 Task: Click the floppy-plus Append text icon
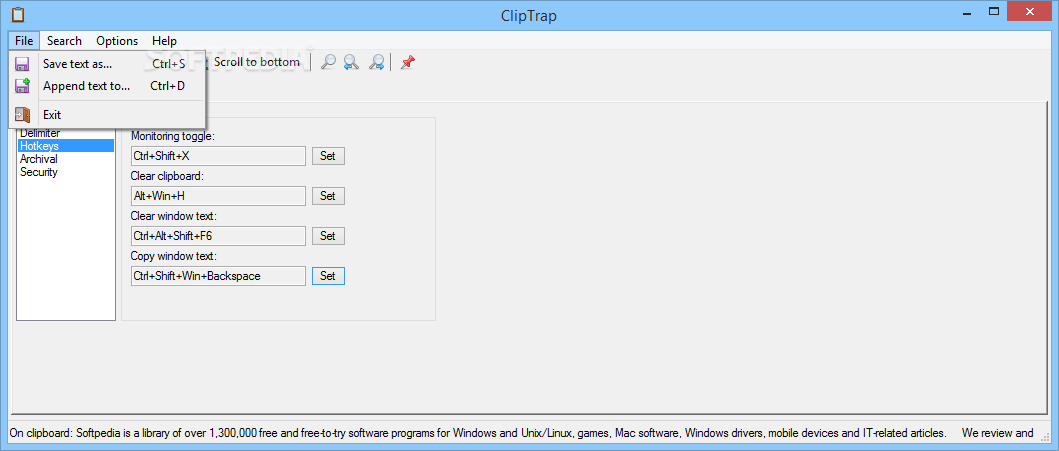pos(22,86)
